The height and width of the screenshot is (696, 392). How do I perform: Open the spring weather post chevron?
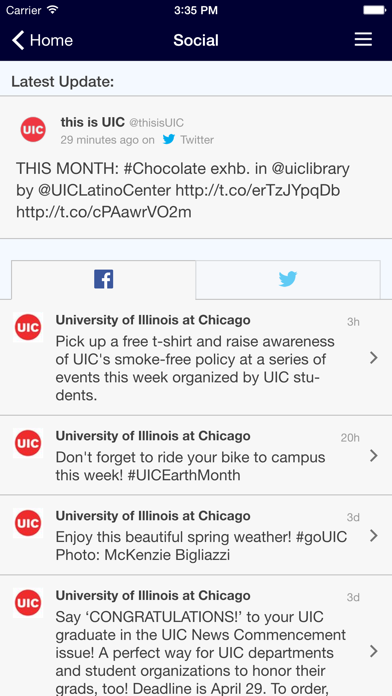(x=374, y=536)
